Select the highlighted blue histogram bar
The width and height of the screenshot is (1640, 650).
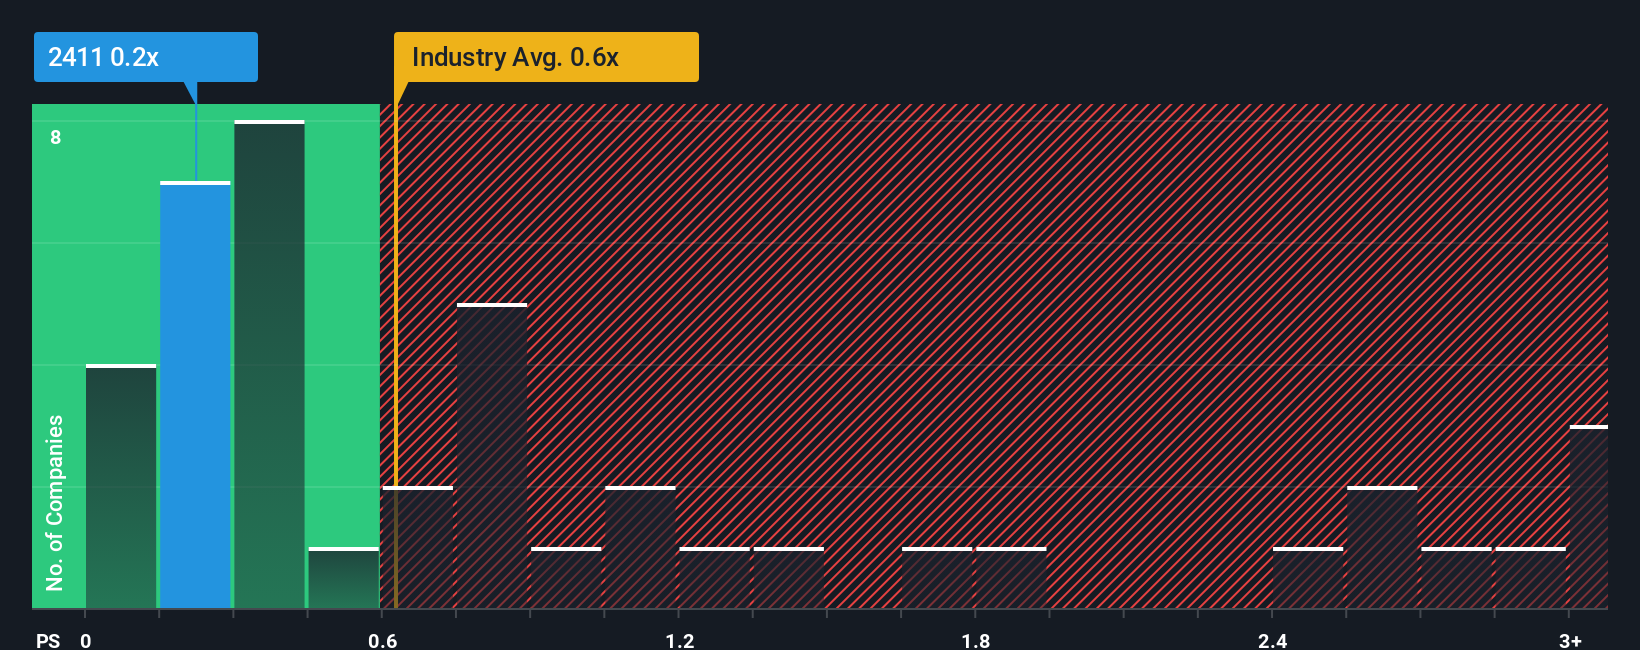click(x=195, y=395)
